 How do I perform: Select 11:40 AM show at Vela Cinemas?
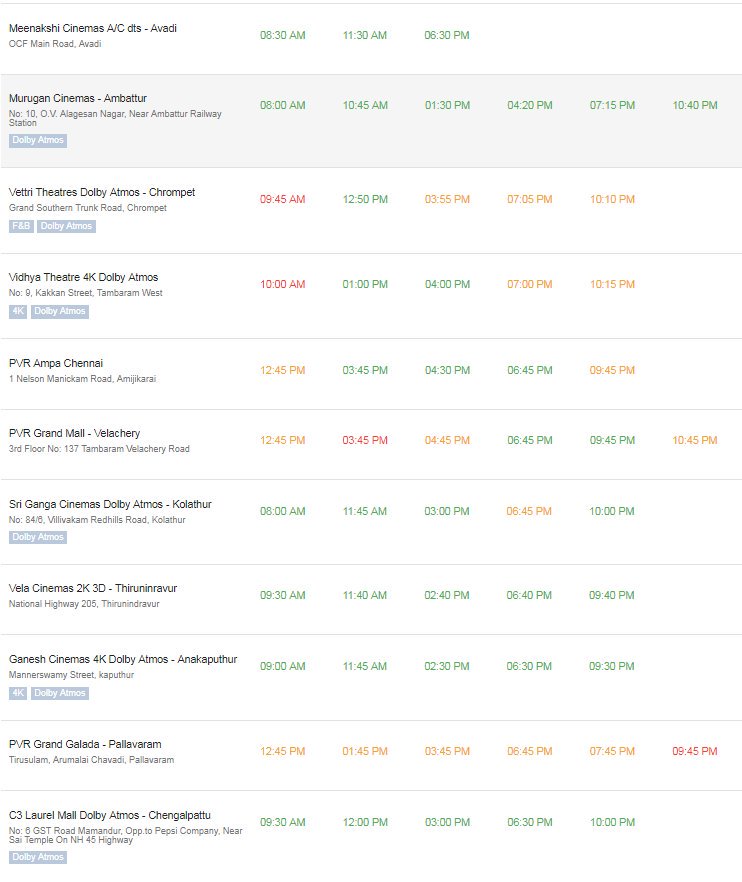[365, 595]
